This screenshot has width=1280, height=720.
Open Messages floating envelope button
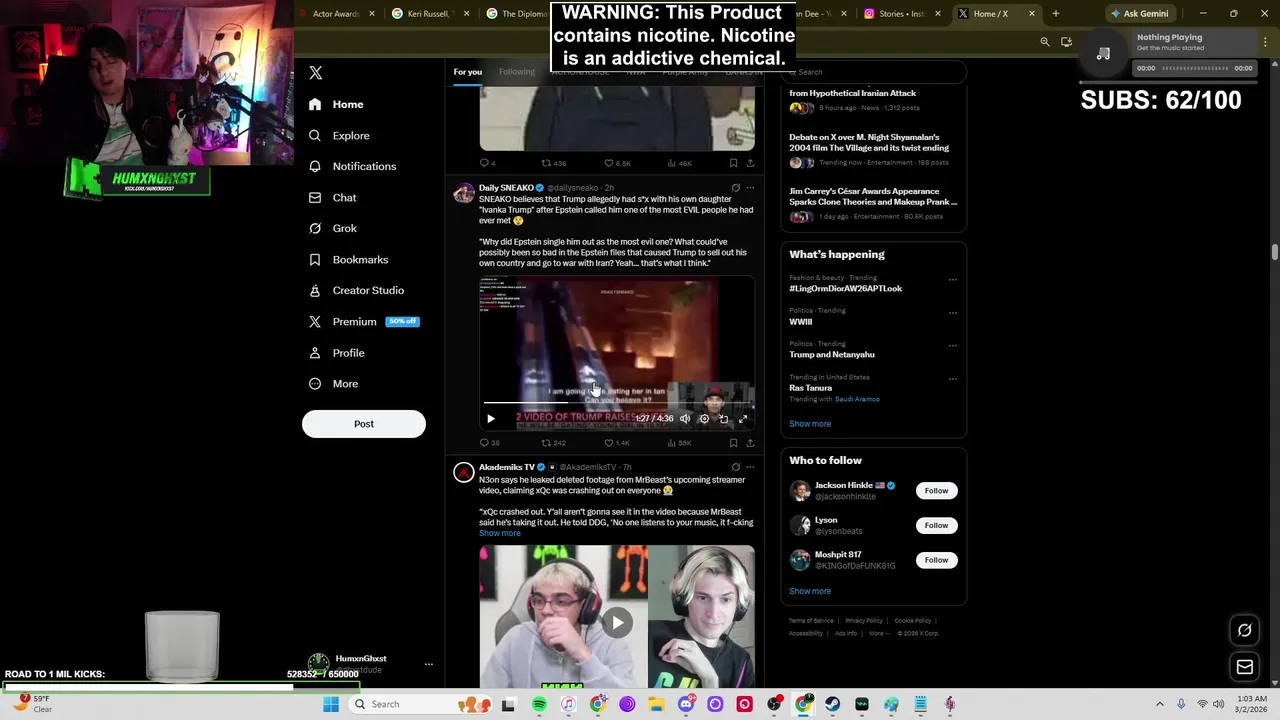tap(1245, 667)
